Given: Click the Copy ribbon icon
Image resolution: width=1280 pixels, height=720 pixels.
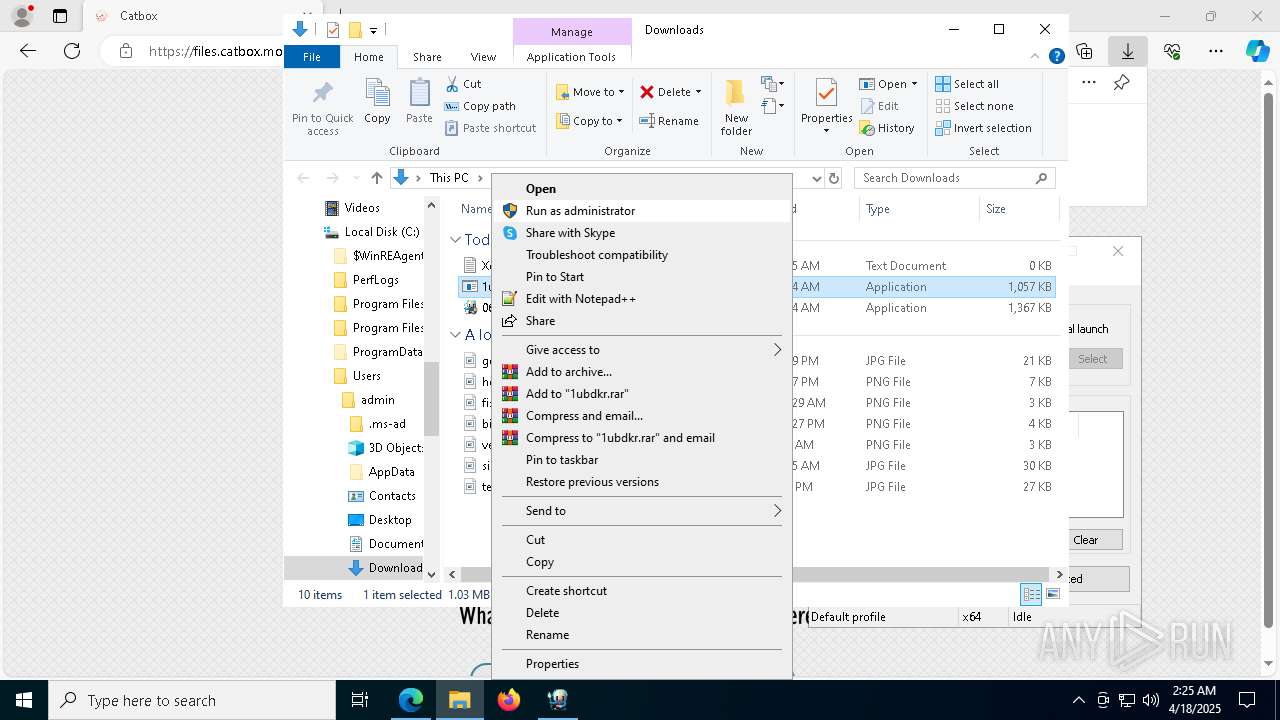Looking at the screenshot, I should (377, 101).
